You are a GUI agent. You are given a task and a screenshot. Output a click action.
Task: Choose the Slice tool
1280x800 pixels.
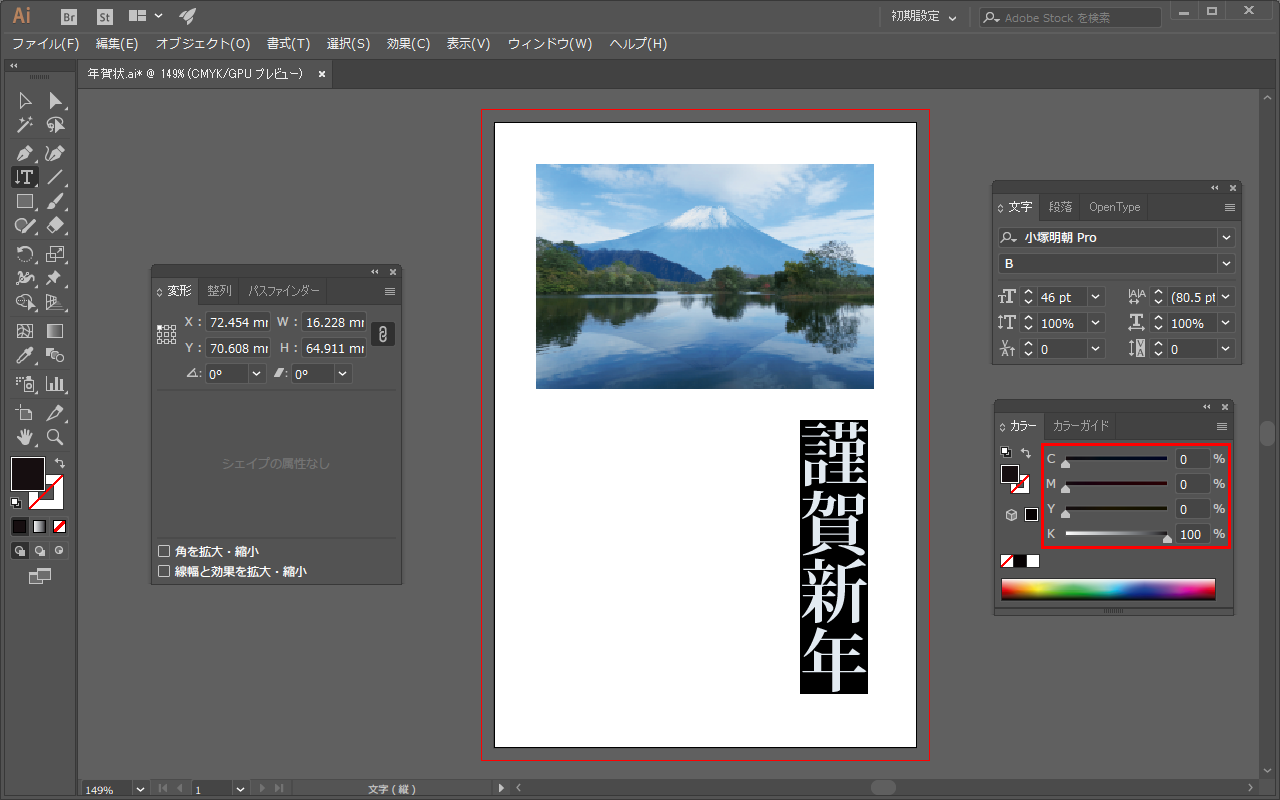point(56,412)
